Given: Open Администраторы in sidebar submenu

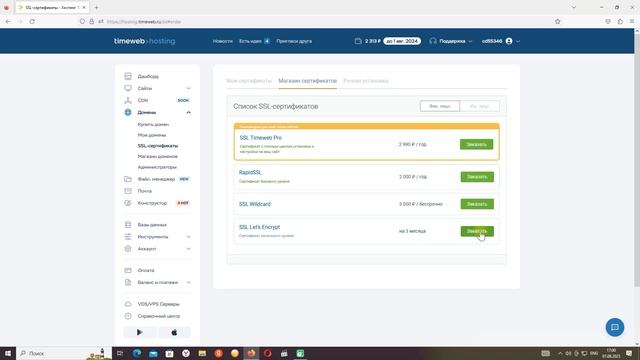Looking at the screenshot, I should pos(157,167).
